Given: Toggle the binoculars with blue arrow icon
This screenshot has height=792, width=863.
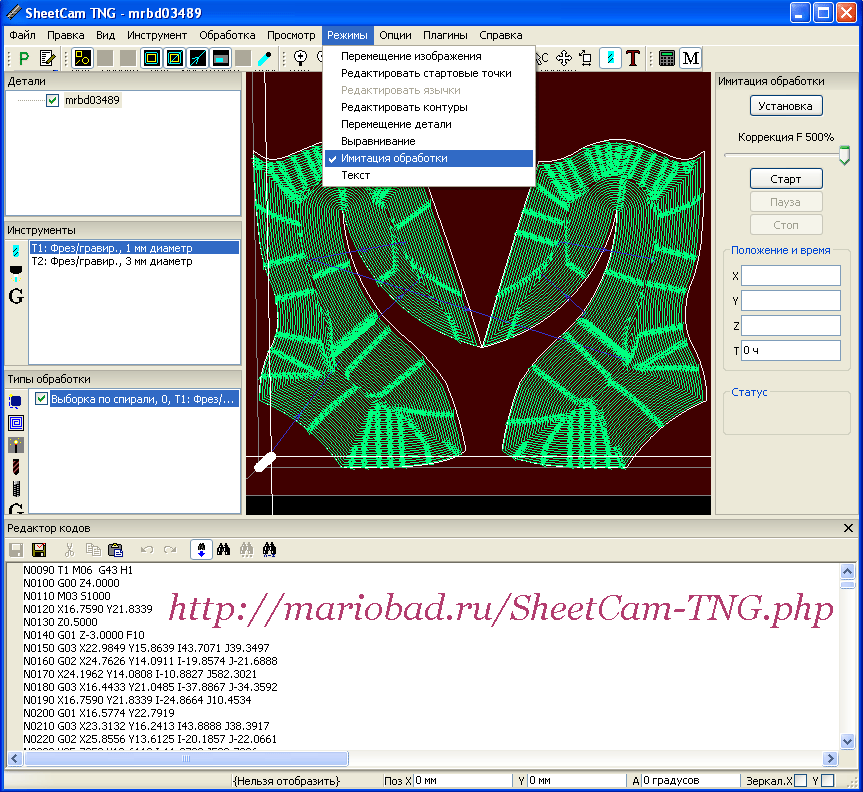Looking at the screenshot, I should (201, 549).
